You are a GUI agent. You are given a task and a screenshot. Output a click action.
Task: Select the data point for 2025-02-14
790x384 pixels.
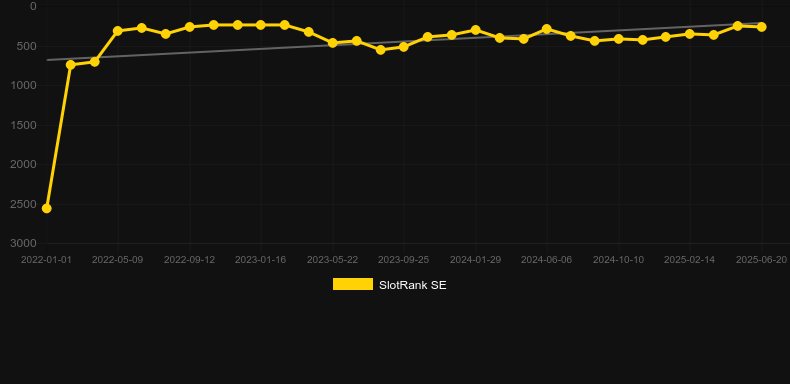pos(690,34)
